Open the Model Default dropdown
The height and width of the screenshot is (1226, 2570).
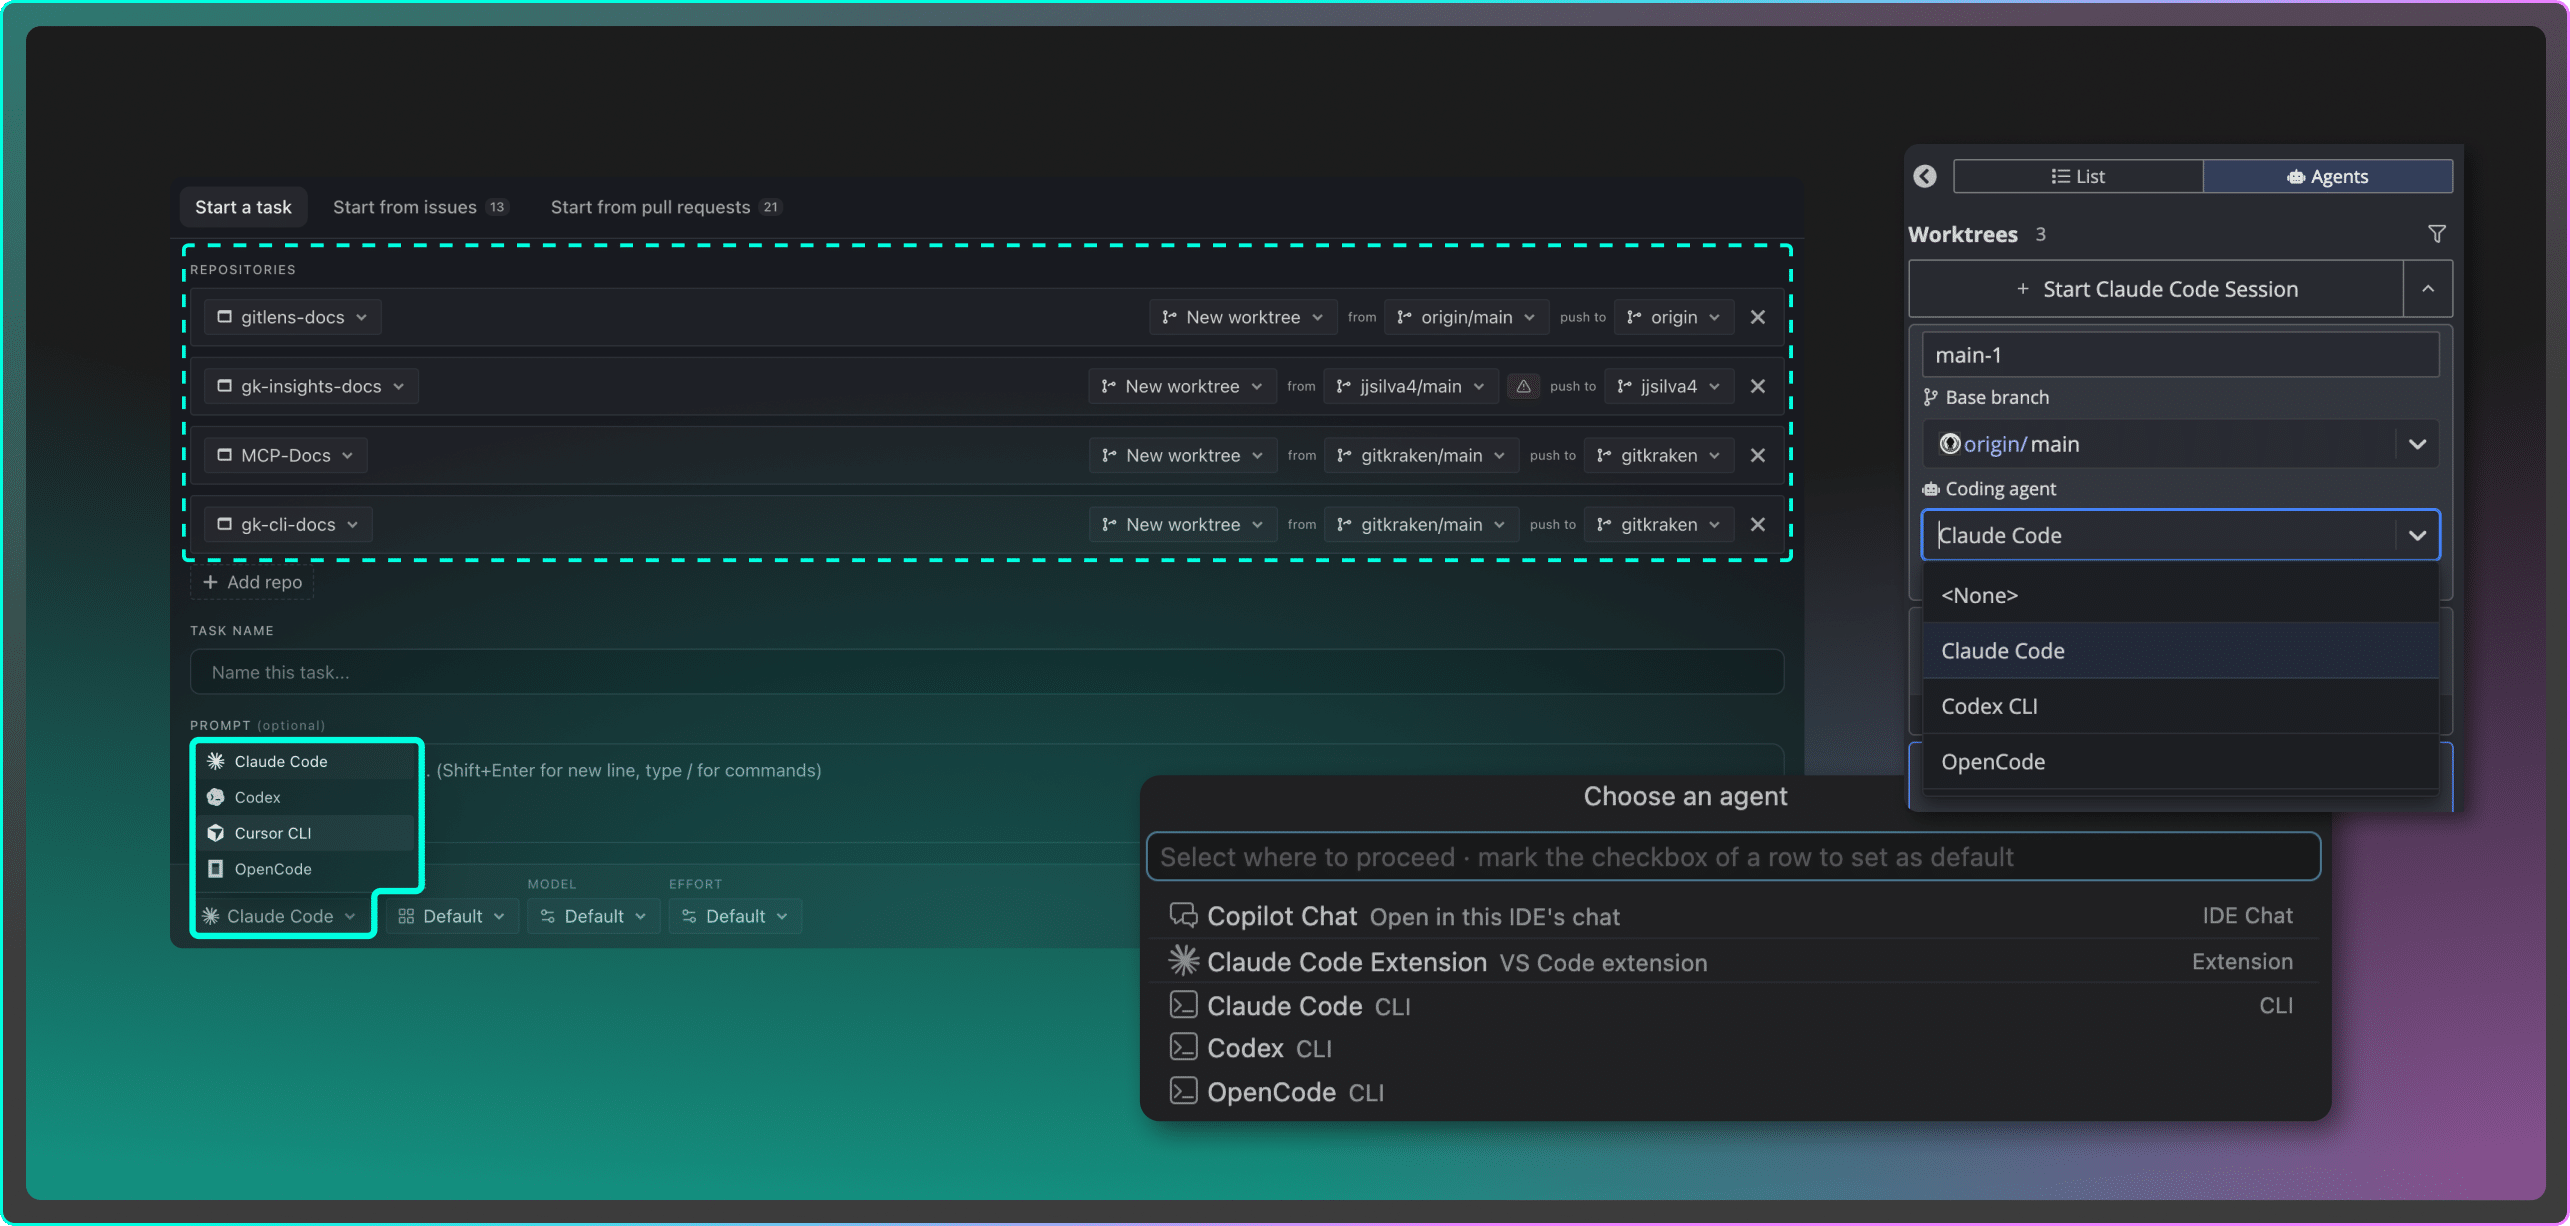[x=594, y=916]
